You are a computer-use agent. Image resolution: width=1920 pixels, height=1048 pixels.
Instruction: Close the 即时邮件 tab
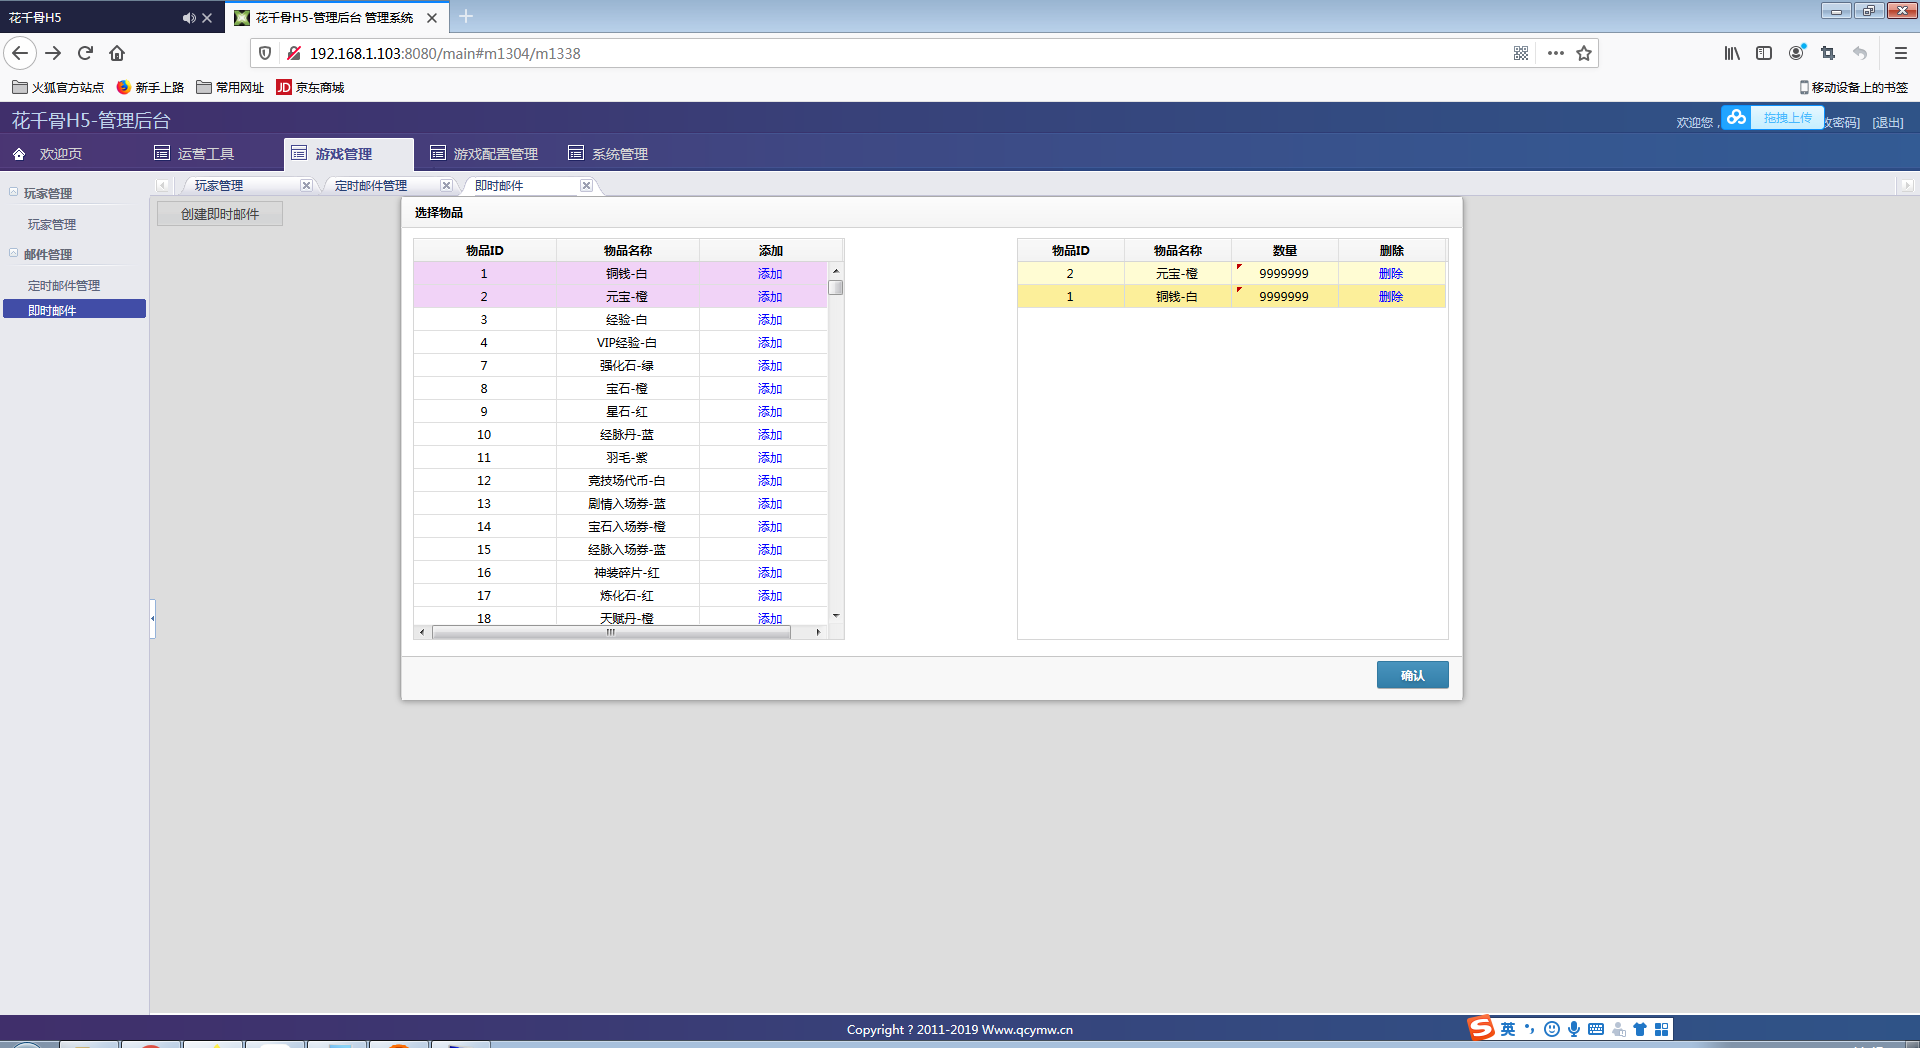click(x=586, y=186)
